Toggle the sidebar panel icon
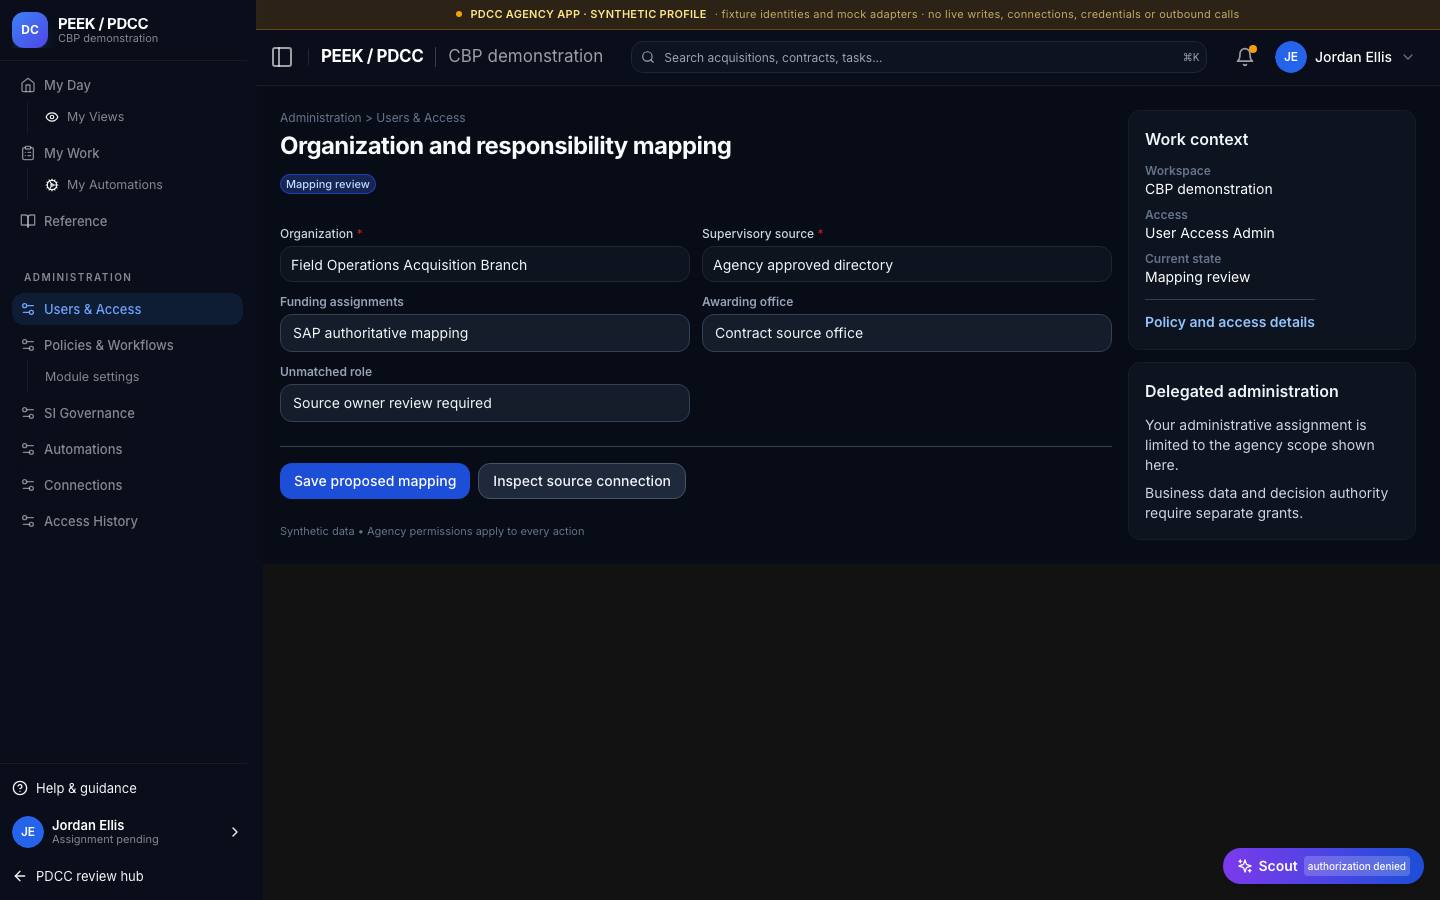The image size is (1440, 900). click(282, 57)
